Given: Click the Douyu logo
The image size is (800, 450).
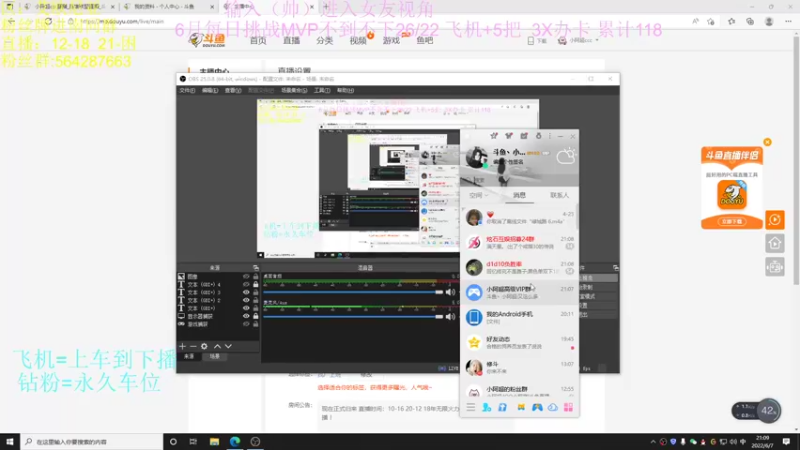Looking at the screenshot, I should 207,40.
